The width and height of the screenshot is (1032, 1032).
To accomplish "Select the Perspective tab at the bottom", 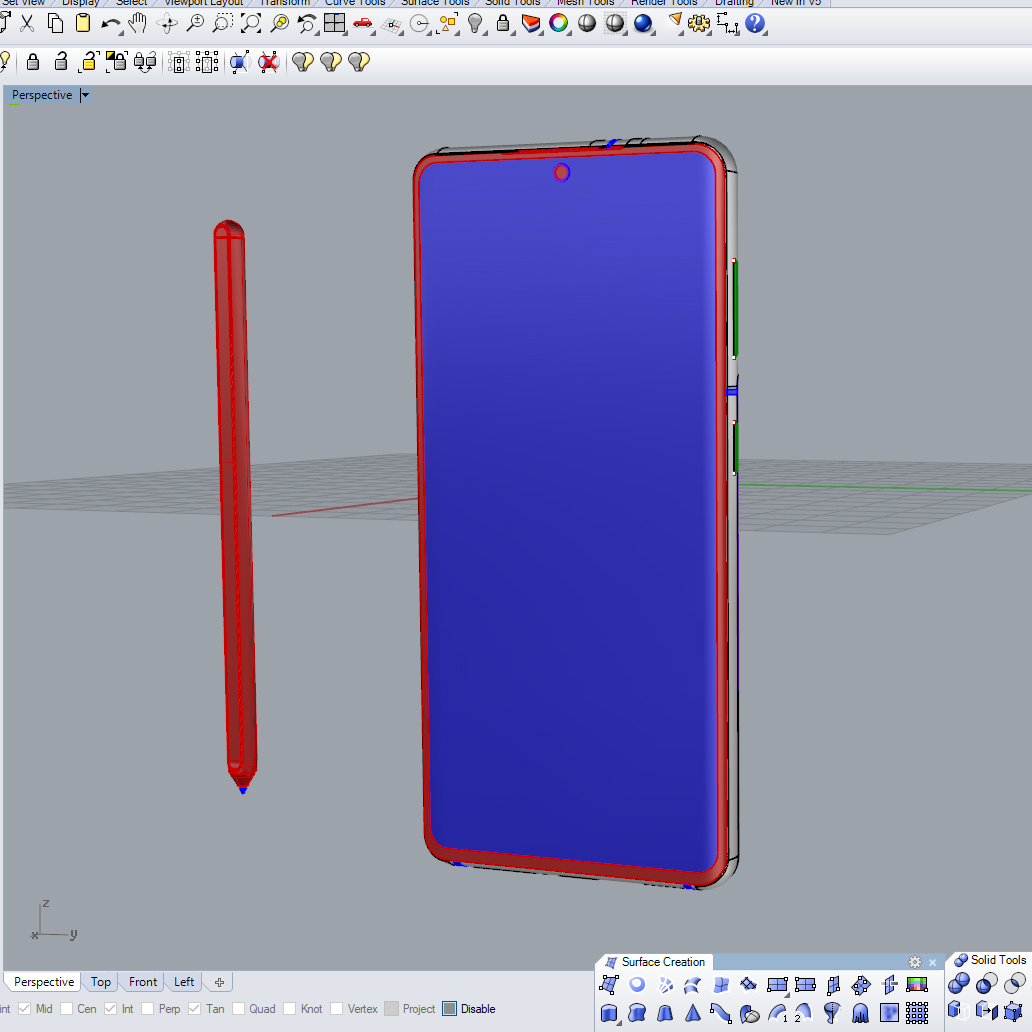I will (44, 982).
